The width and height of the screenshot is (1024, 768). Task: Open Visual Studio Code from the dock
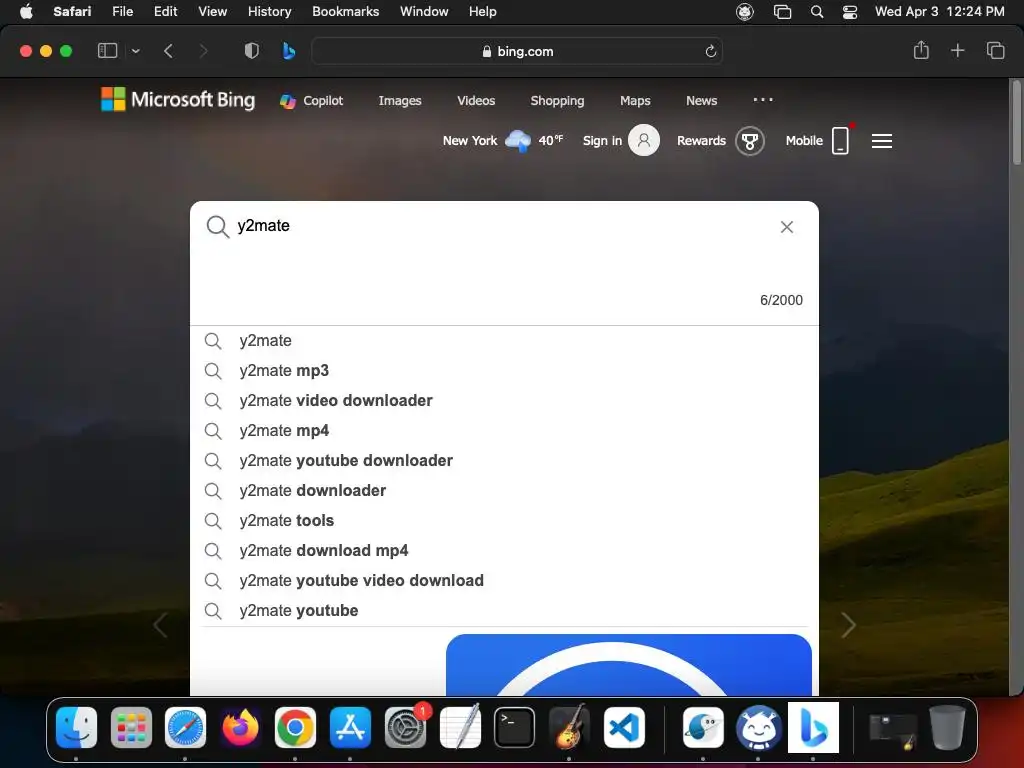tap(624, 727)
